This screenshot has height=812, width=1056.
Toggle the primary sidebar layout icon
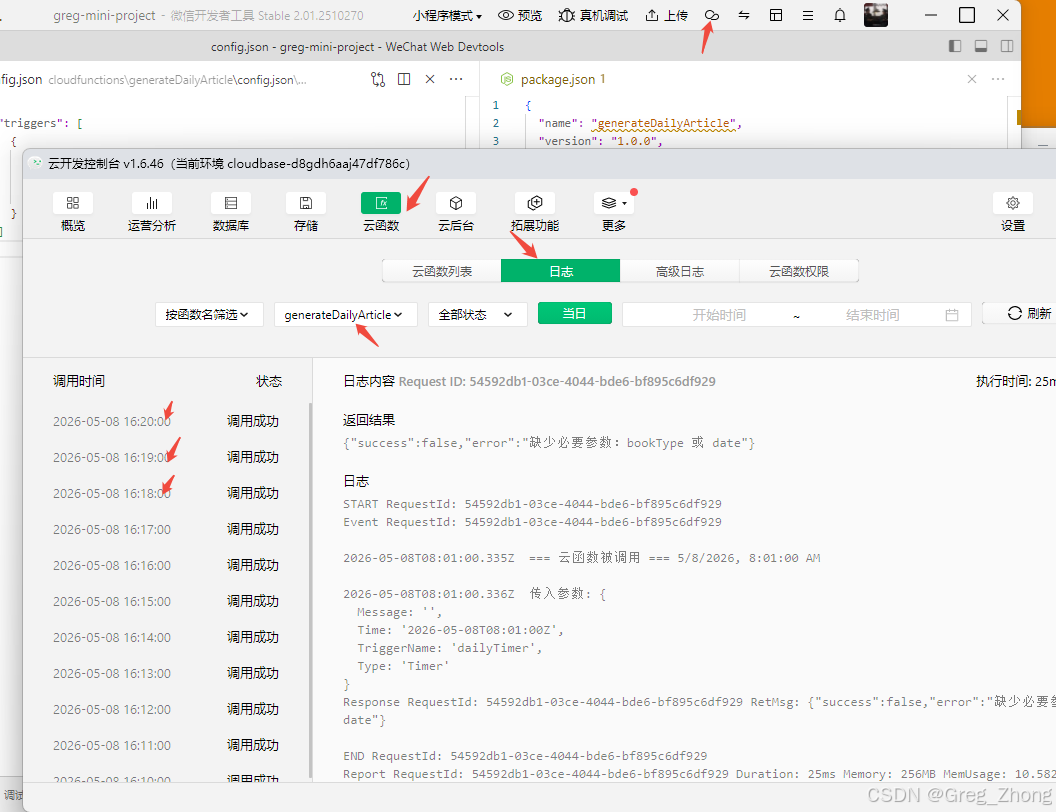tap(955, 46)
